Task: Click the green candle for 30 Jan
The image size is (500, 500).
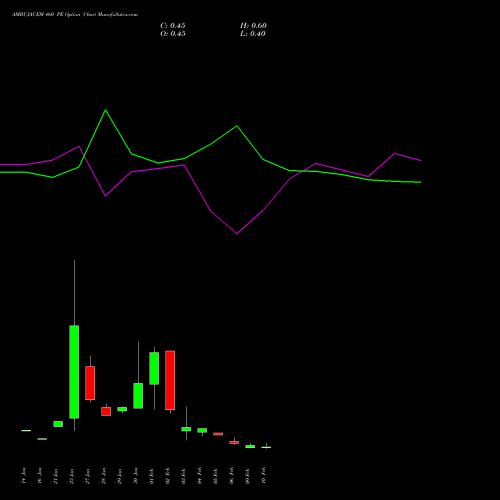Action: click(138, 396)
